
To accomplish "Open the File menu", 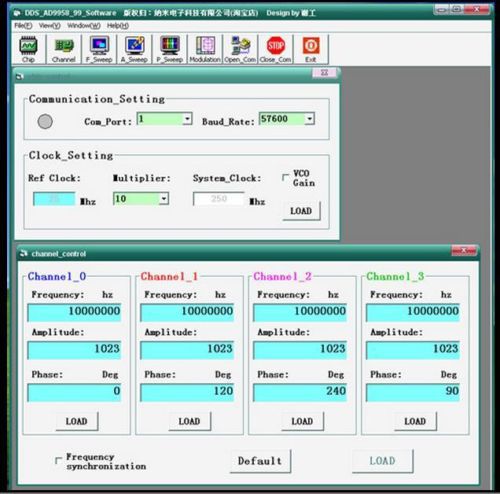I will click(x=23, y=26).
